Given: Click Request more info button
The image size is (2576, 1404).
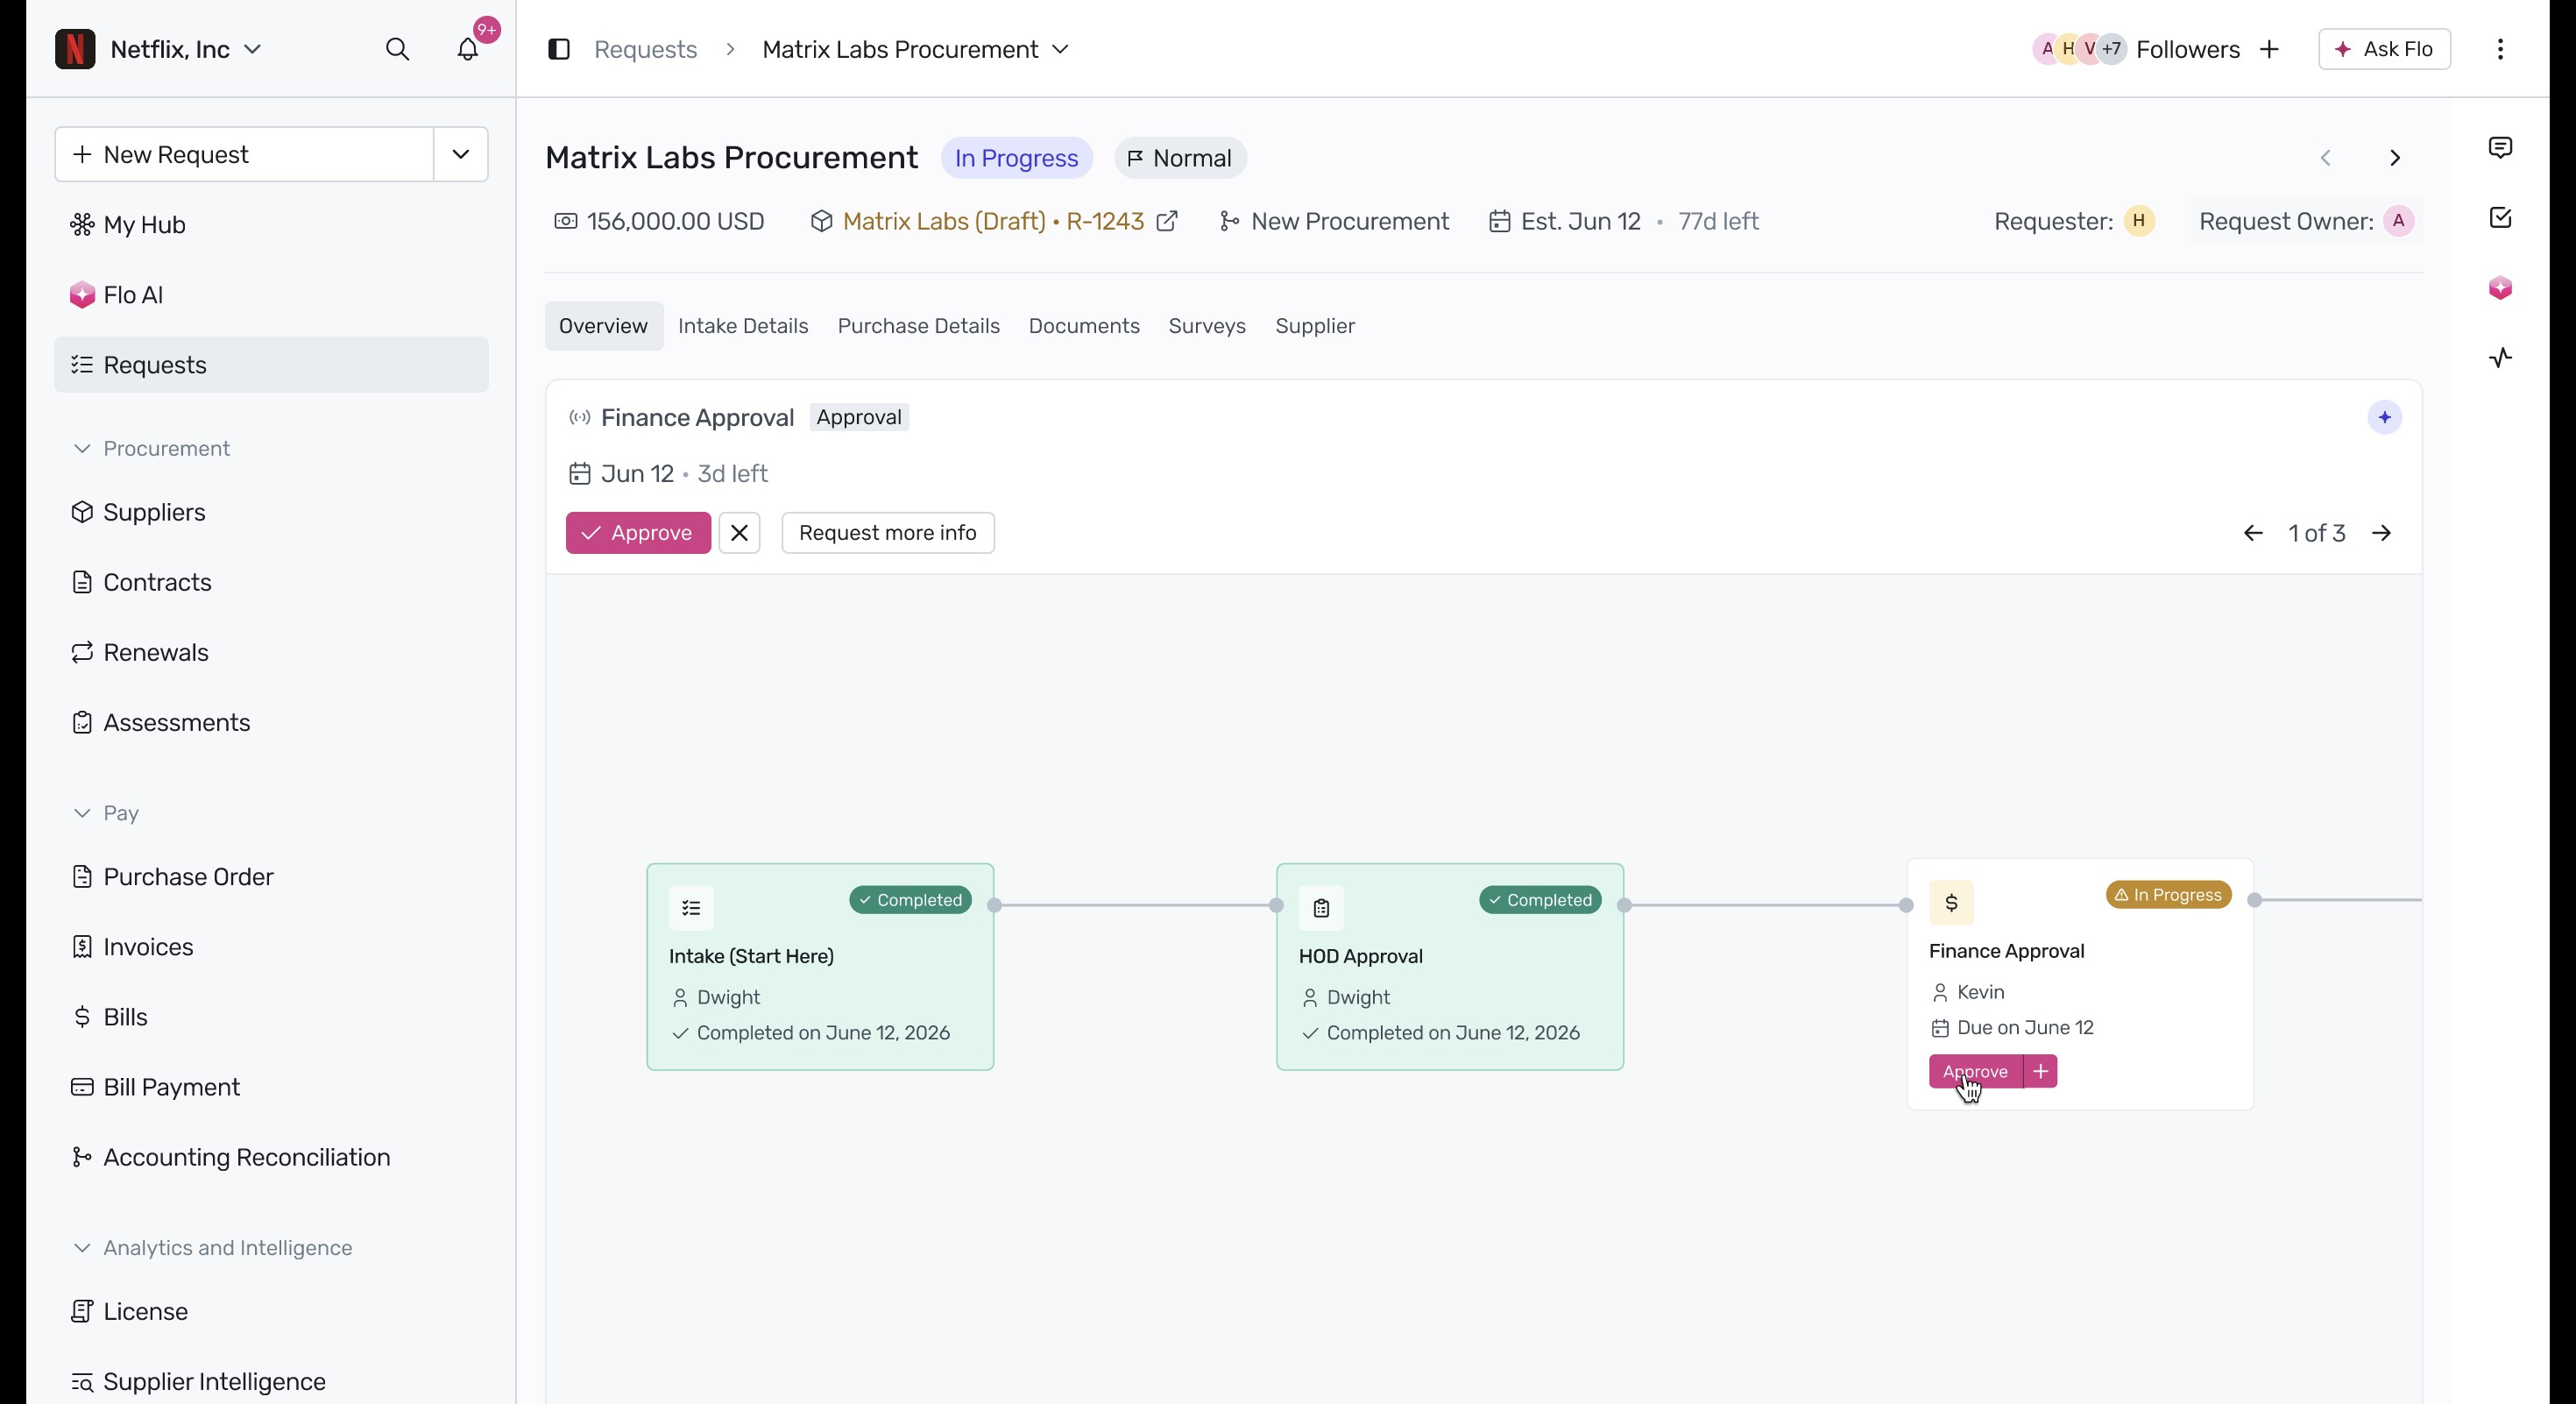Looking at the screenshot, I should point(888,533).
